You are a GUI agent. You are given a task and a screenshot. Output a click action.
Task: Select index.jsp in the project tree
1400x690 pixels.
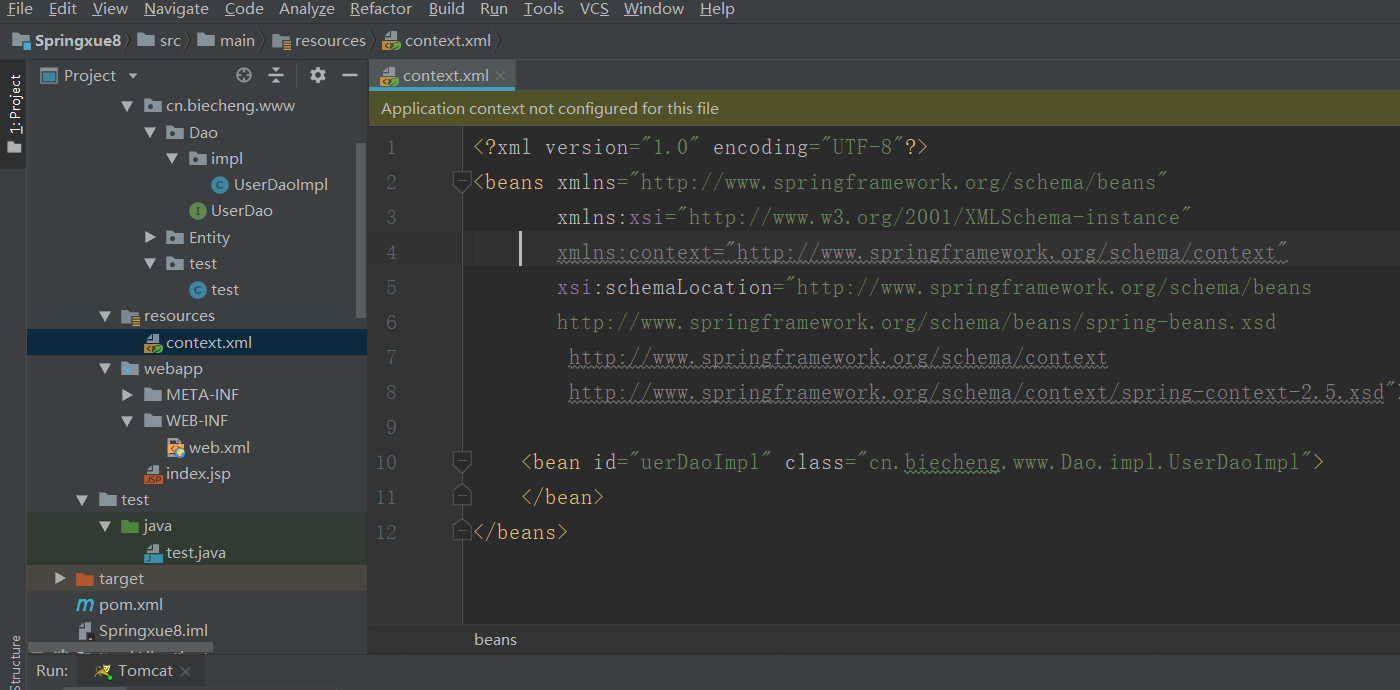pos(198,474)
